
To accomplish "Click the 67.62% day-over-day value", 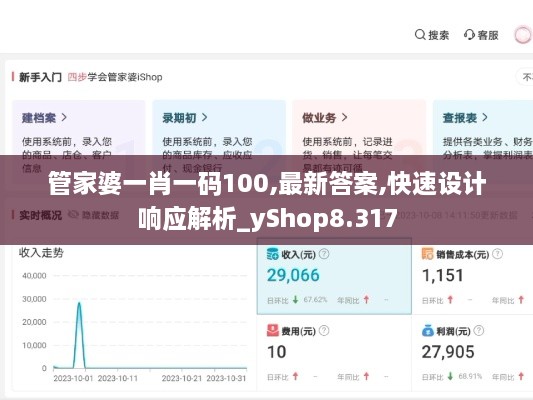I will (x=315, y=300).
